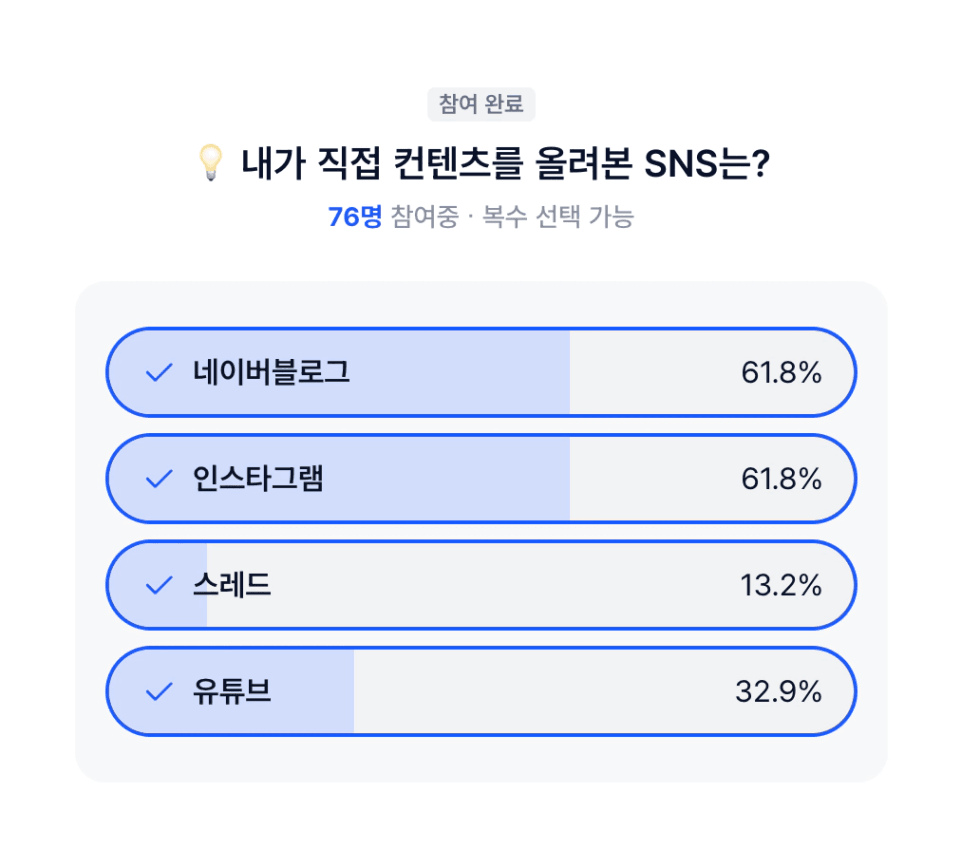The width and height of the screenshot is (980, 849).
Task: Click the checkmark icon beside 유튜브
Action: (159, 691)
